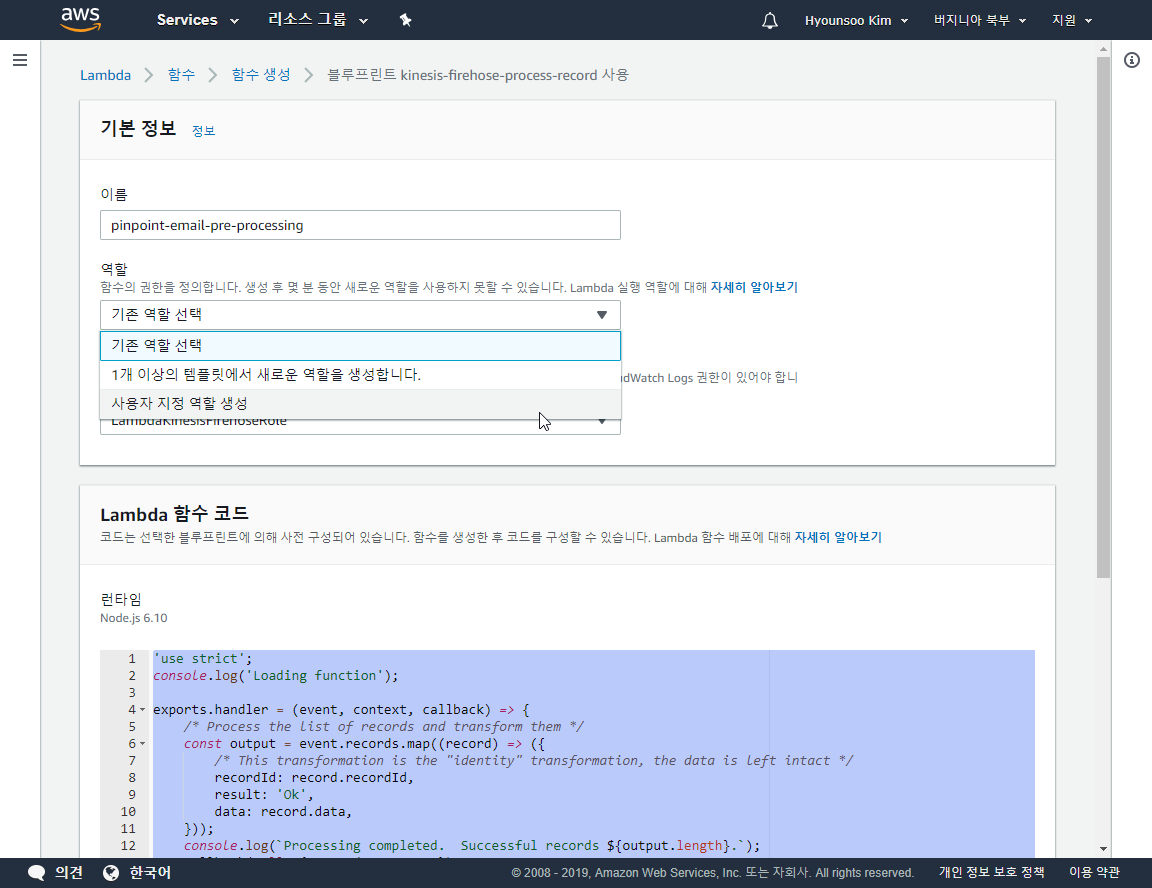Go to 함수 breadcrumb link
Screen dimensions: 1152x888
[x=181, y=75]
